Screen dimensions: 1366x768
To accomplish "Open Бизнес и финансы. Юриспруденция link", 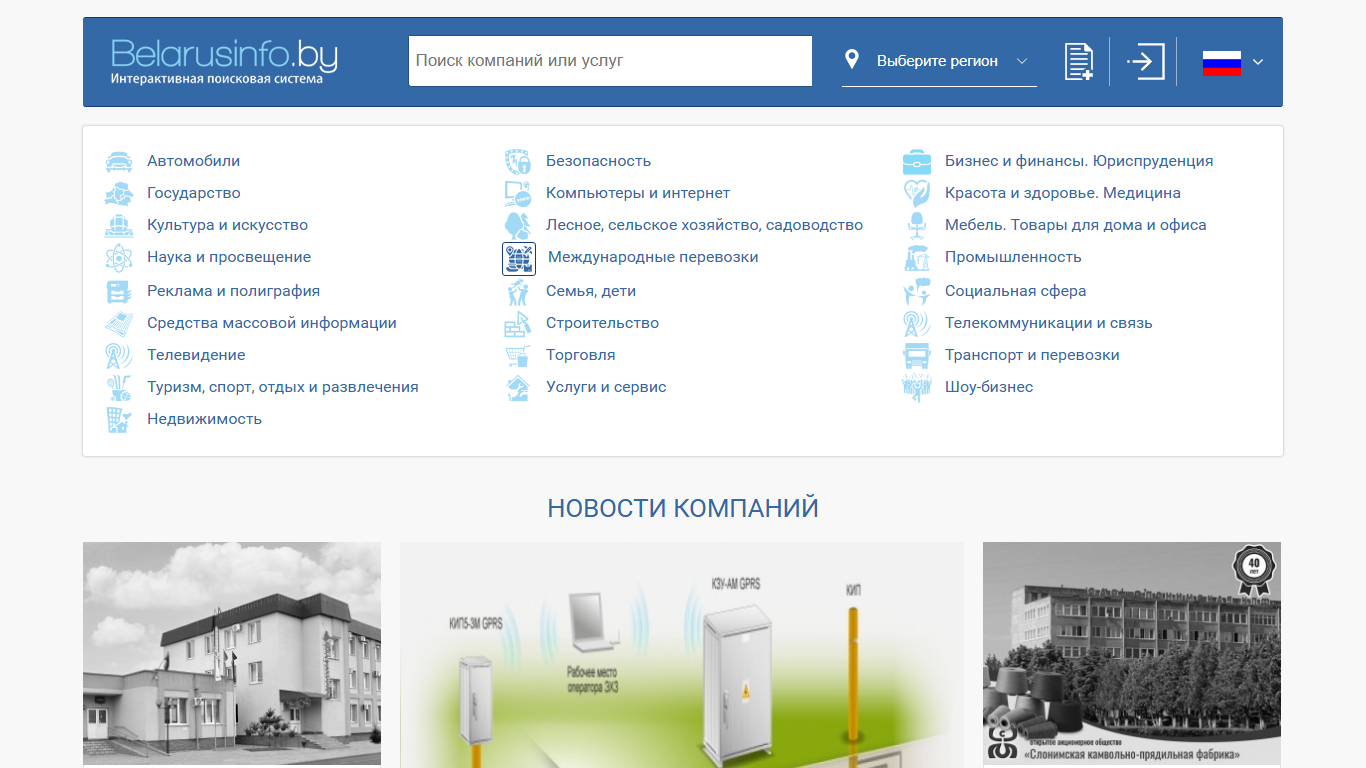I will pos(1079,161).
